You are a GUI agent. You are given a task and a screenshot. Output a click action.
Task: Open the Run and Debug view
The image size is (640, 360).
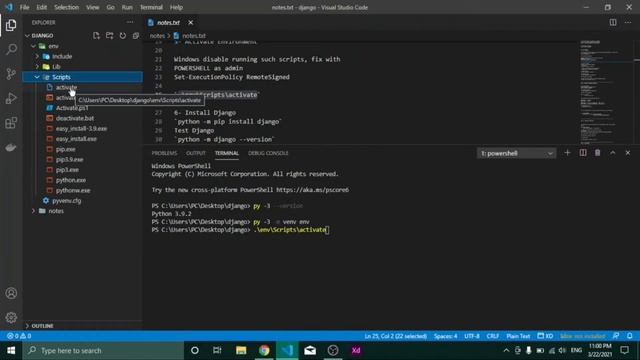(11, 98)
